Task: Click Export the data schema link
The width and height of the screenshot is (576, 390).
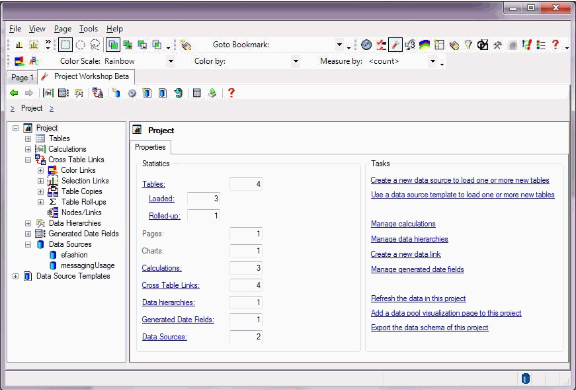Action: [429, 327]
